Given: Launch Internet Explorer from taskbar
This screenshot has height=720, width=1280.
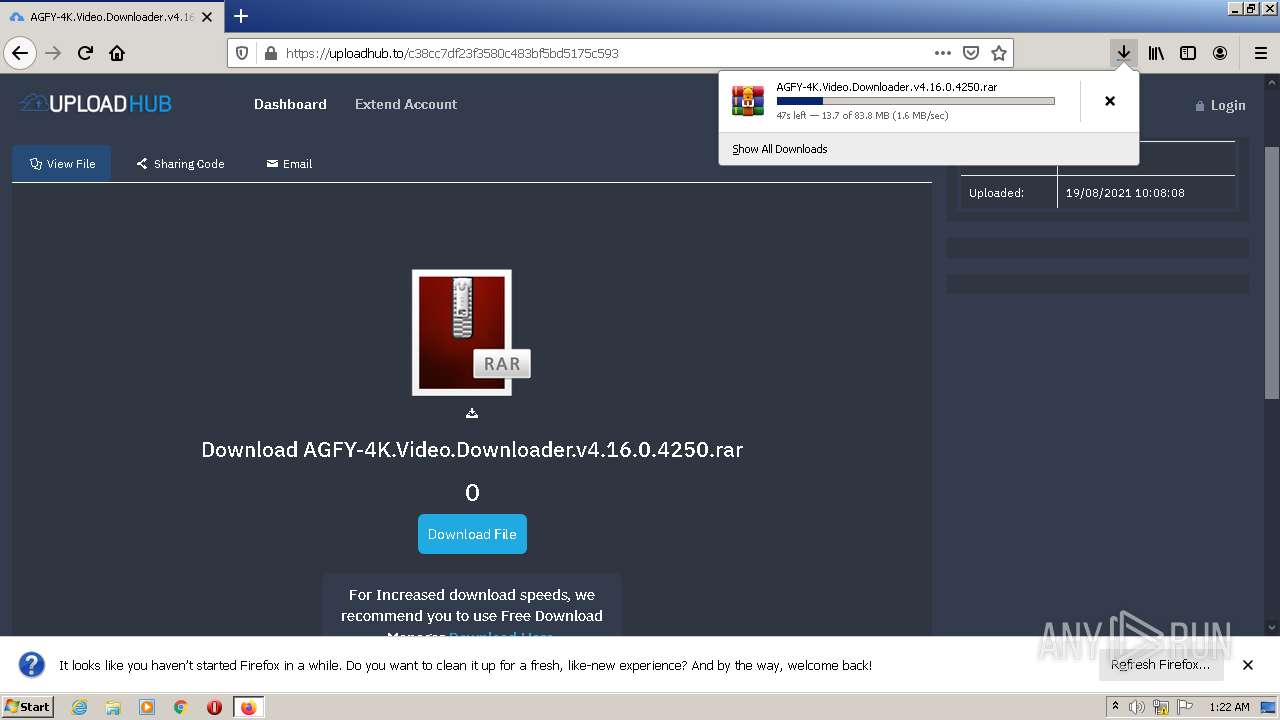Looking at the screenshot, I should 80,707.
